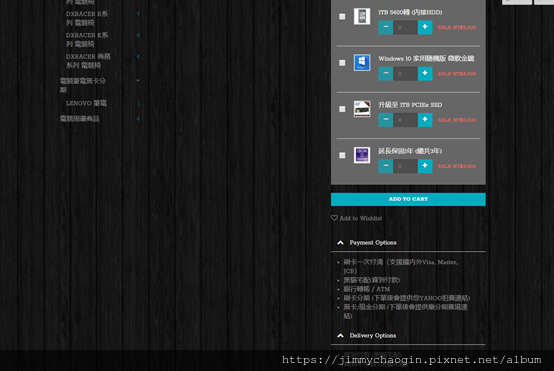
Task: Decrease quantity of 延長保固 warranty
Action: 385,166
